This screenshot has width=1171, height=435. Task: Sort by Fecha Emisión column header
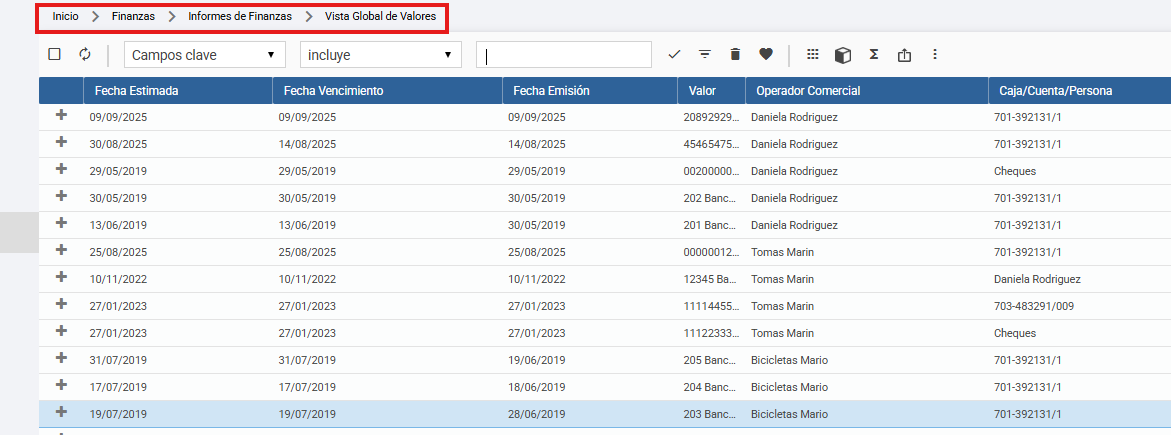(590, 90)
